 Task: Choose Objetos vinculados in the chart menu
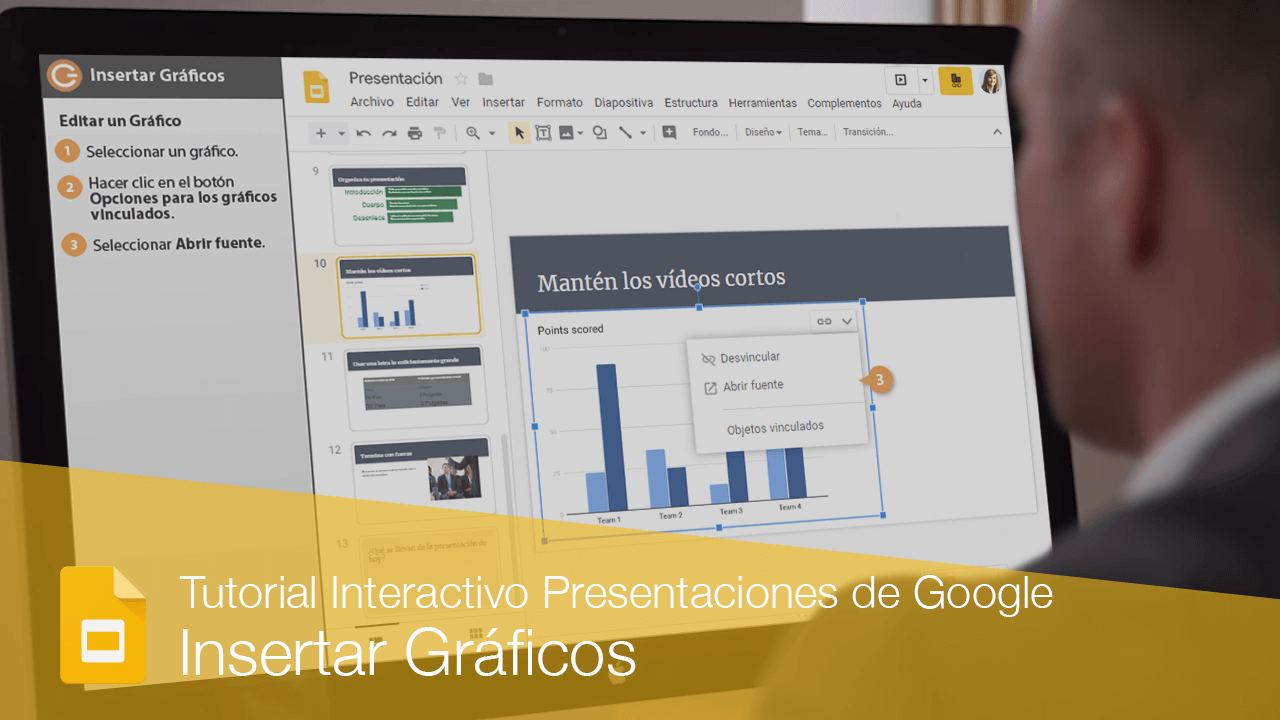[x=776, y=426]
